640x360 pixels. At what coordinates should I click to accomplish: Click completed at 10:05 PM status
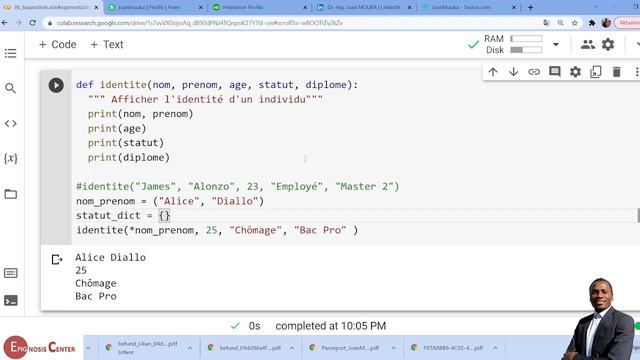[x=331, y=326]
